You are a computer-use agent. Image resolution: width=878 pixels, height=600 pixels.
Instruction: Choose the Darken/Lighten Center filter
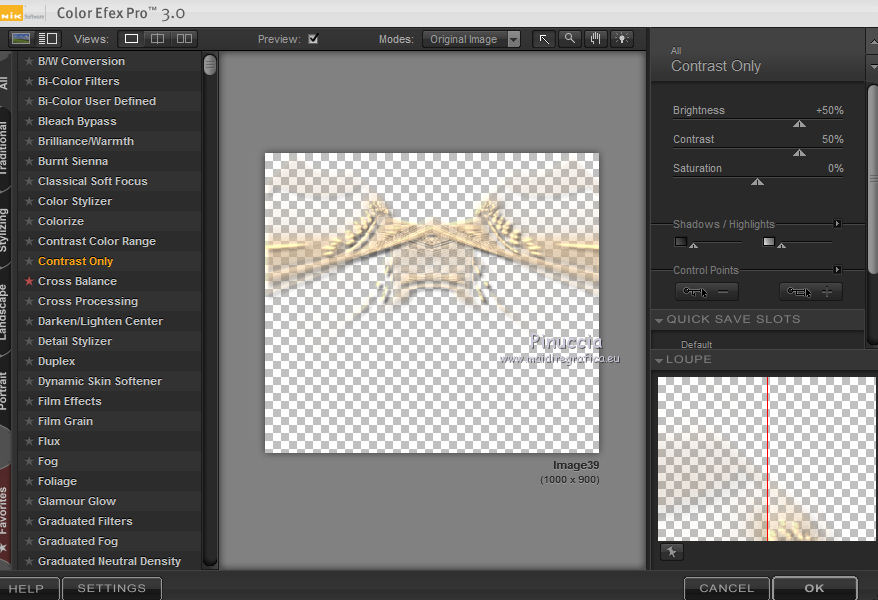tap(109, 321)
